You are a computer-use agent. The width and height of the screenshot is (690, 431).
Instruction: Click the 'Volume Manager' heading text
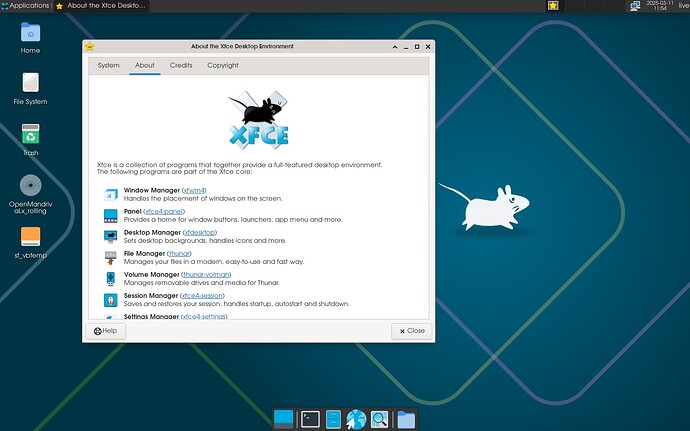coord(152,275)
